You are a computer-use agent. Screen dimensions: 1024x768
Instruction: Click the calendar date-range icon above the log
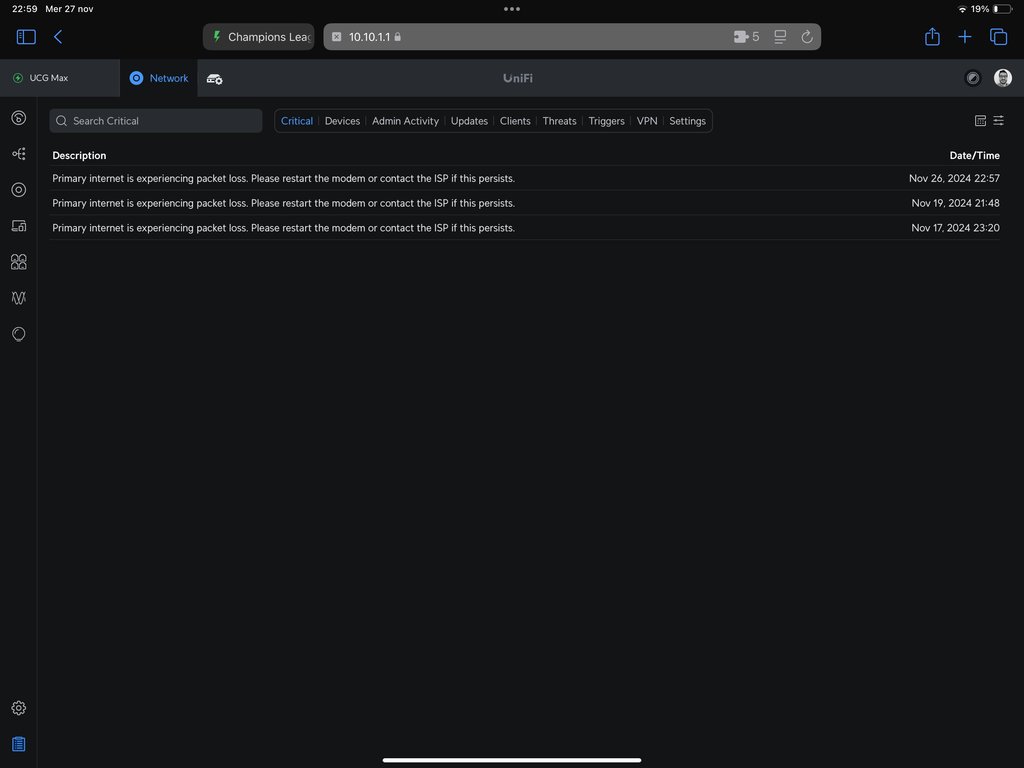[980, 121]
